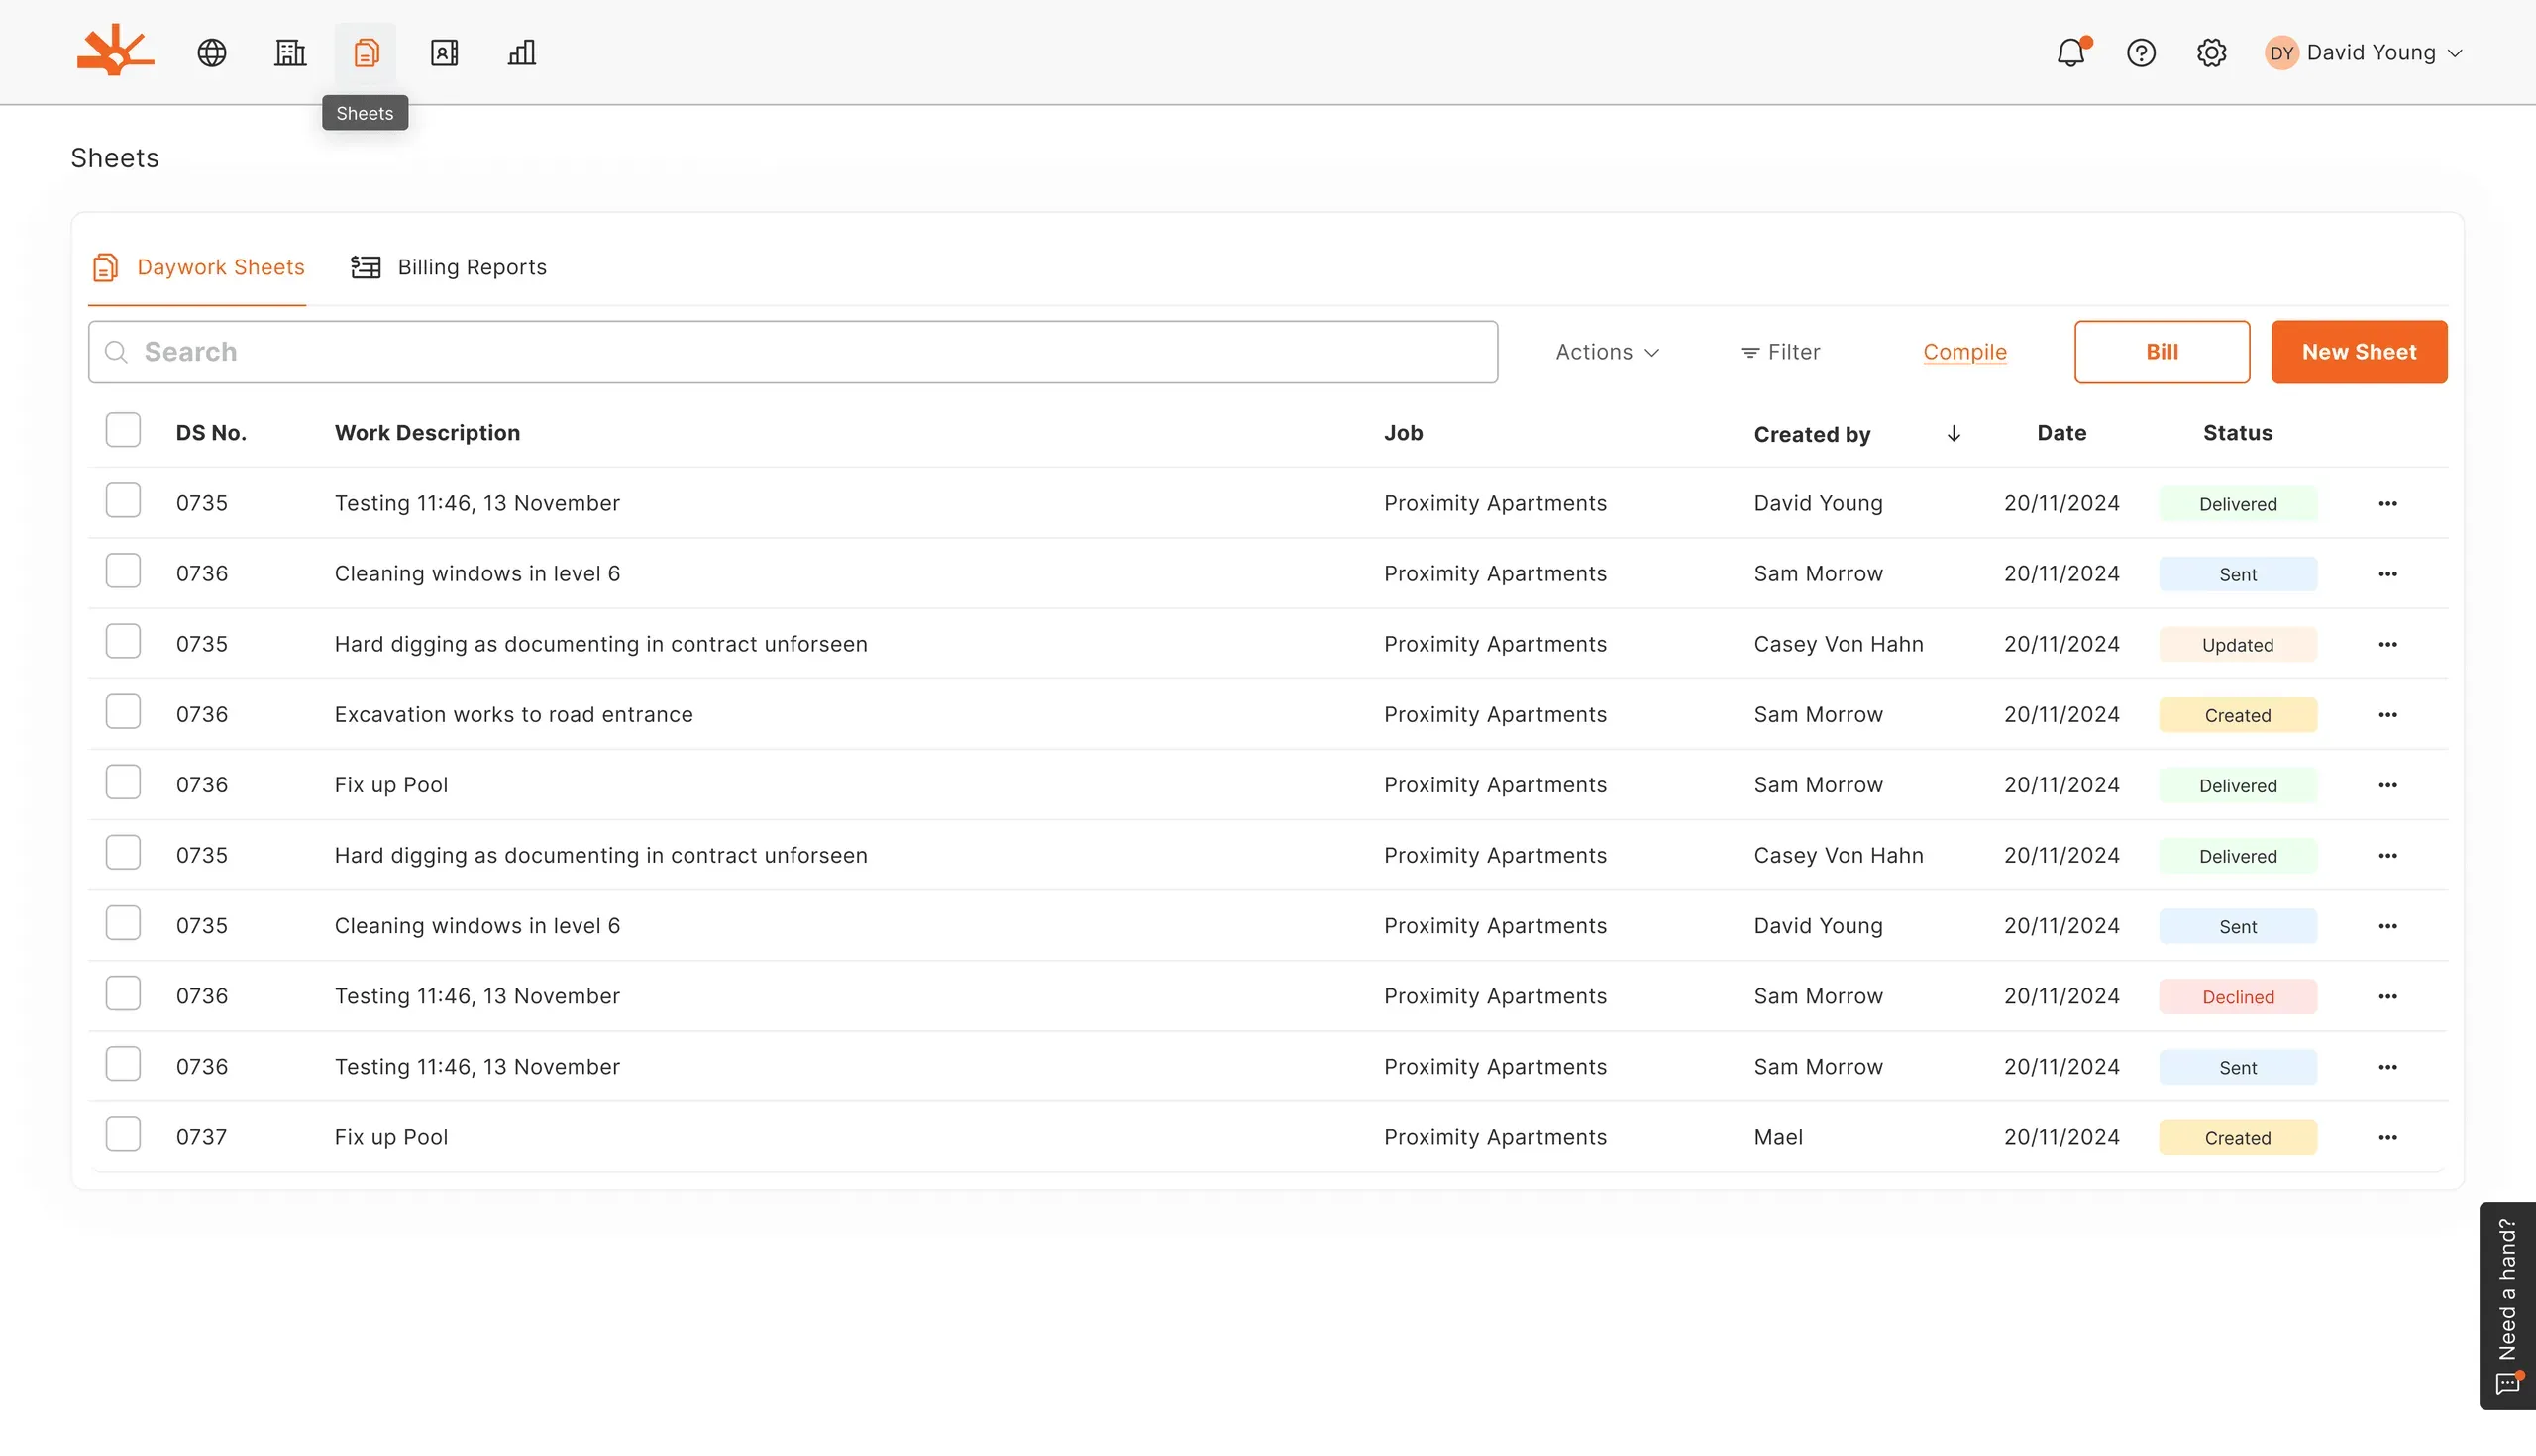The height and width of the screenshot is (1456, 2536).
Task: Switch to the Billing Reports tab
Action: [449, 267]
